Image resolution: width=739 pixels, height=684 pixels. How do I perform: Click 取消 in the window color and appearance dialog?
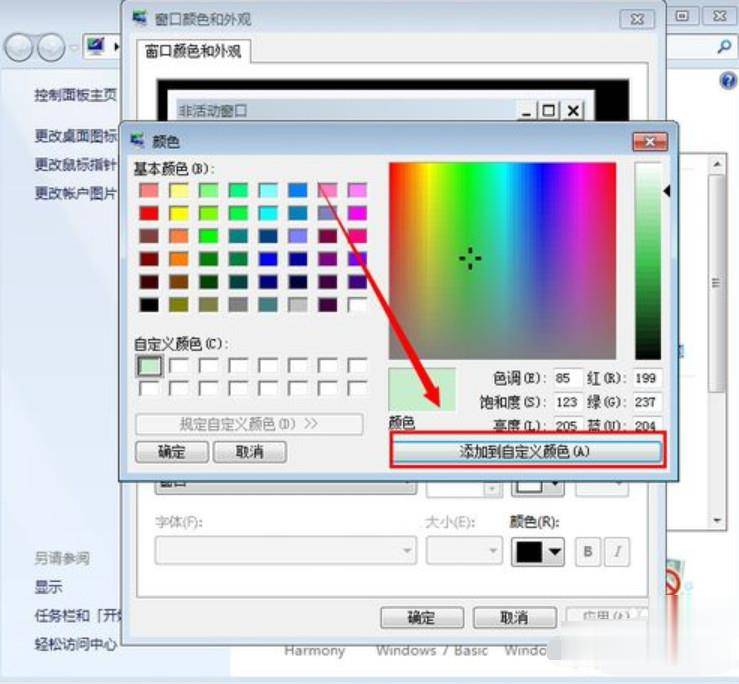point(514,617)
